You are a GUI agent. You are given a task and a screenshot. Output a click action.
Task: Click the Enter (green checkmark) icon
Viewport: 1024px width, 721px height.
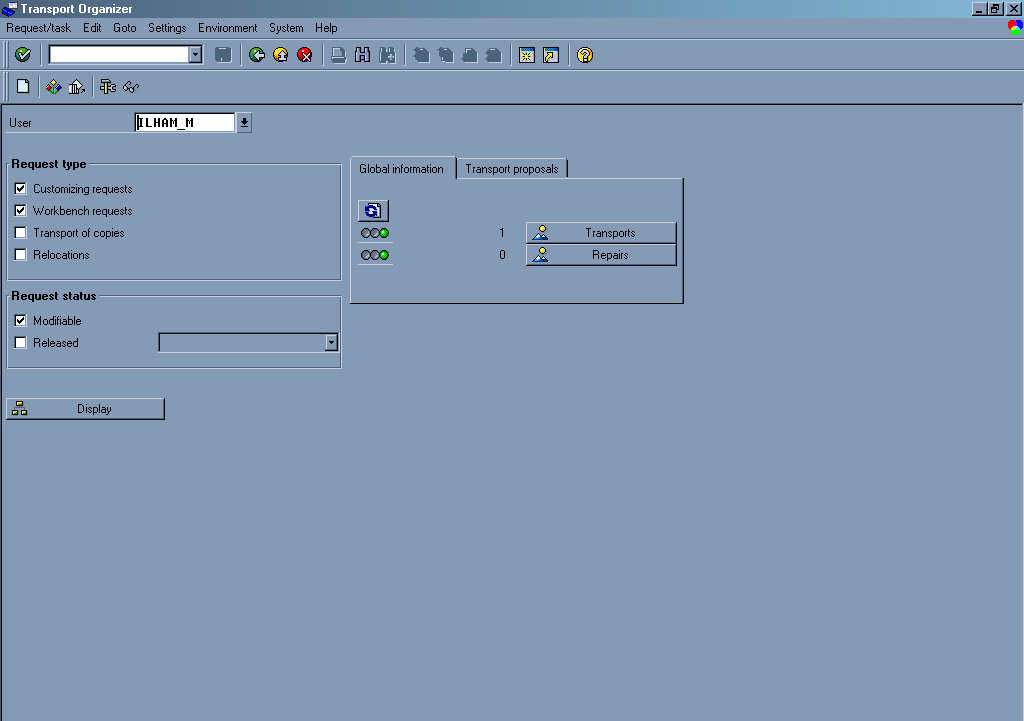22,54
